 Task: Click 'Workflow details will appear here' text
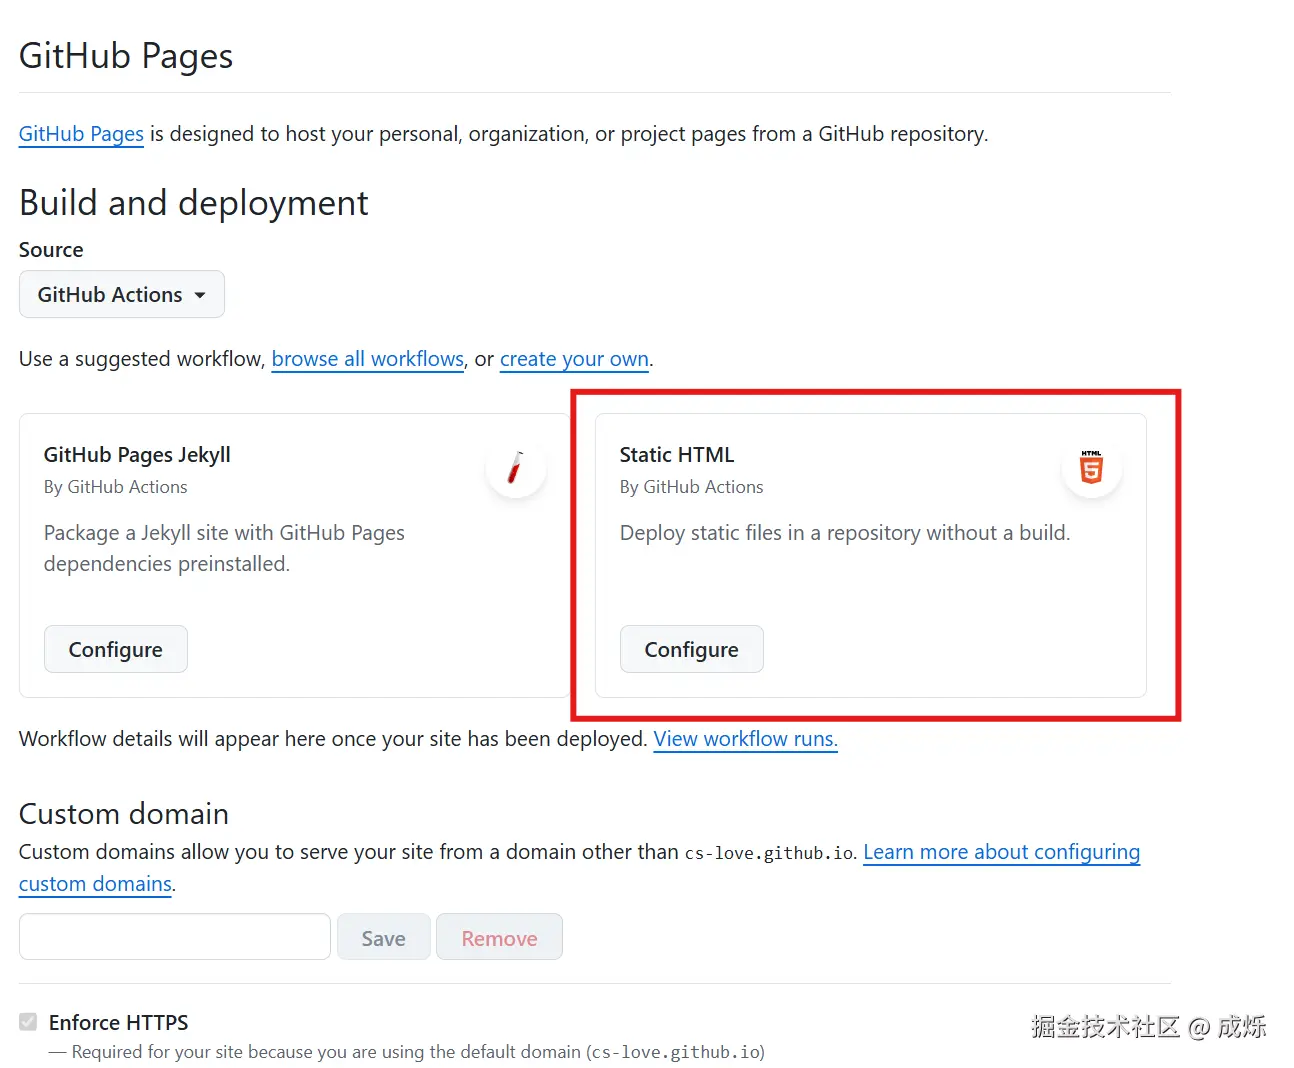[333, 739]
